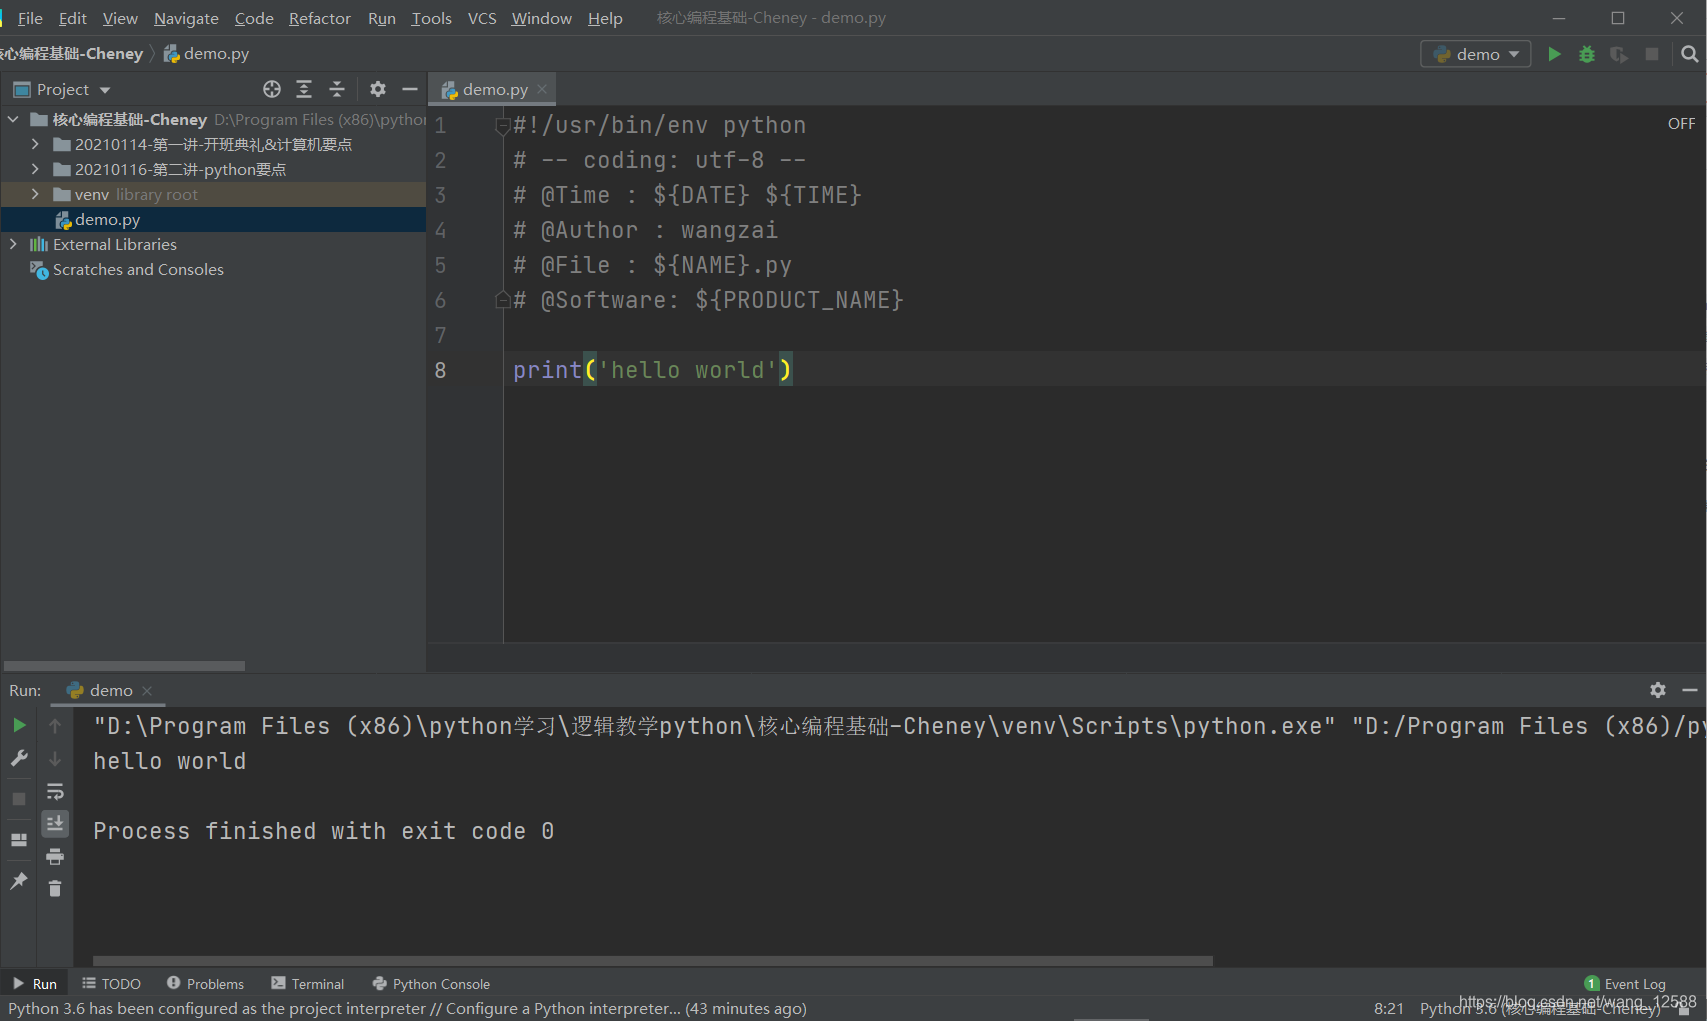
Task: Open the Event Log
Action: (x=1626, y=984)
